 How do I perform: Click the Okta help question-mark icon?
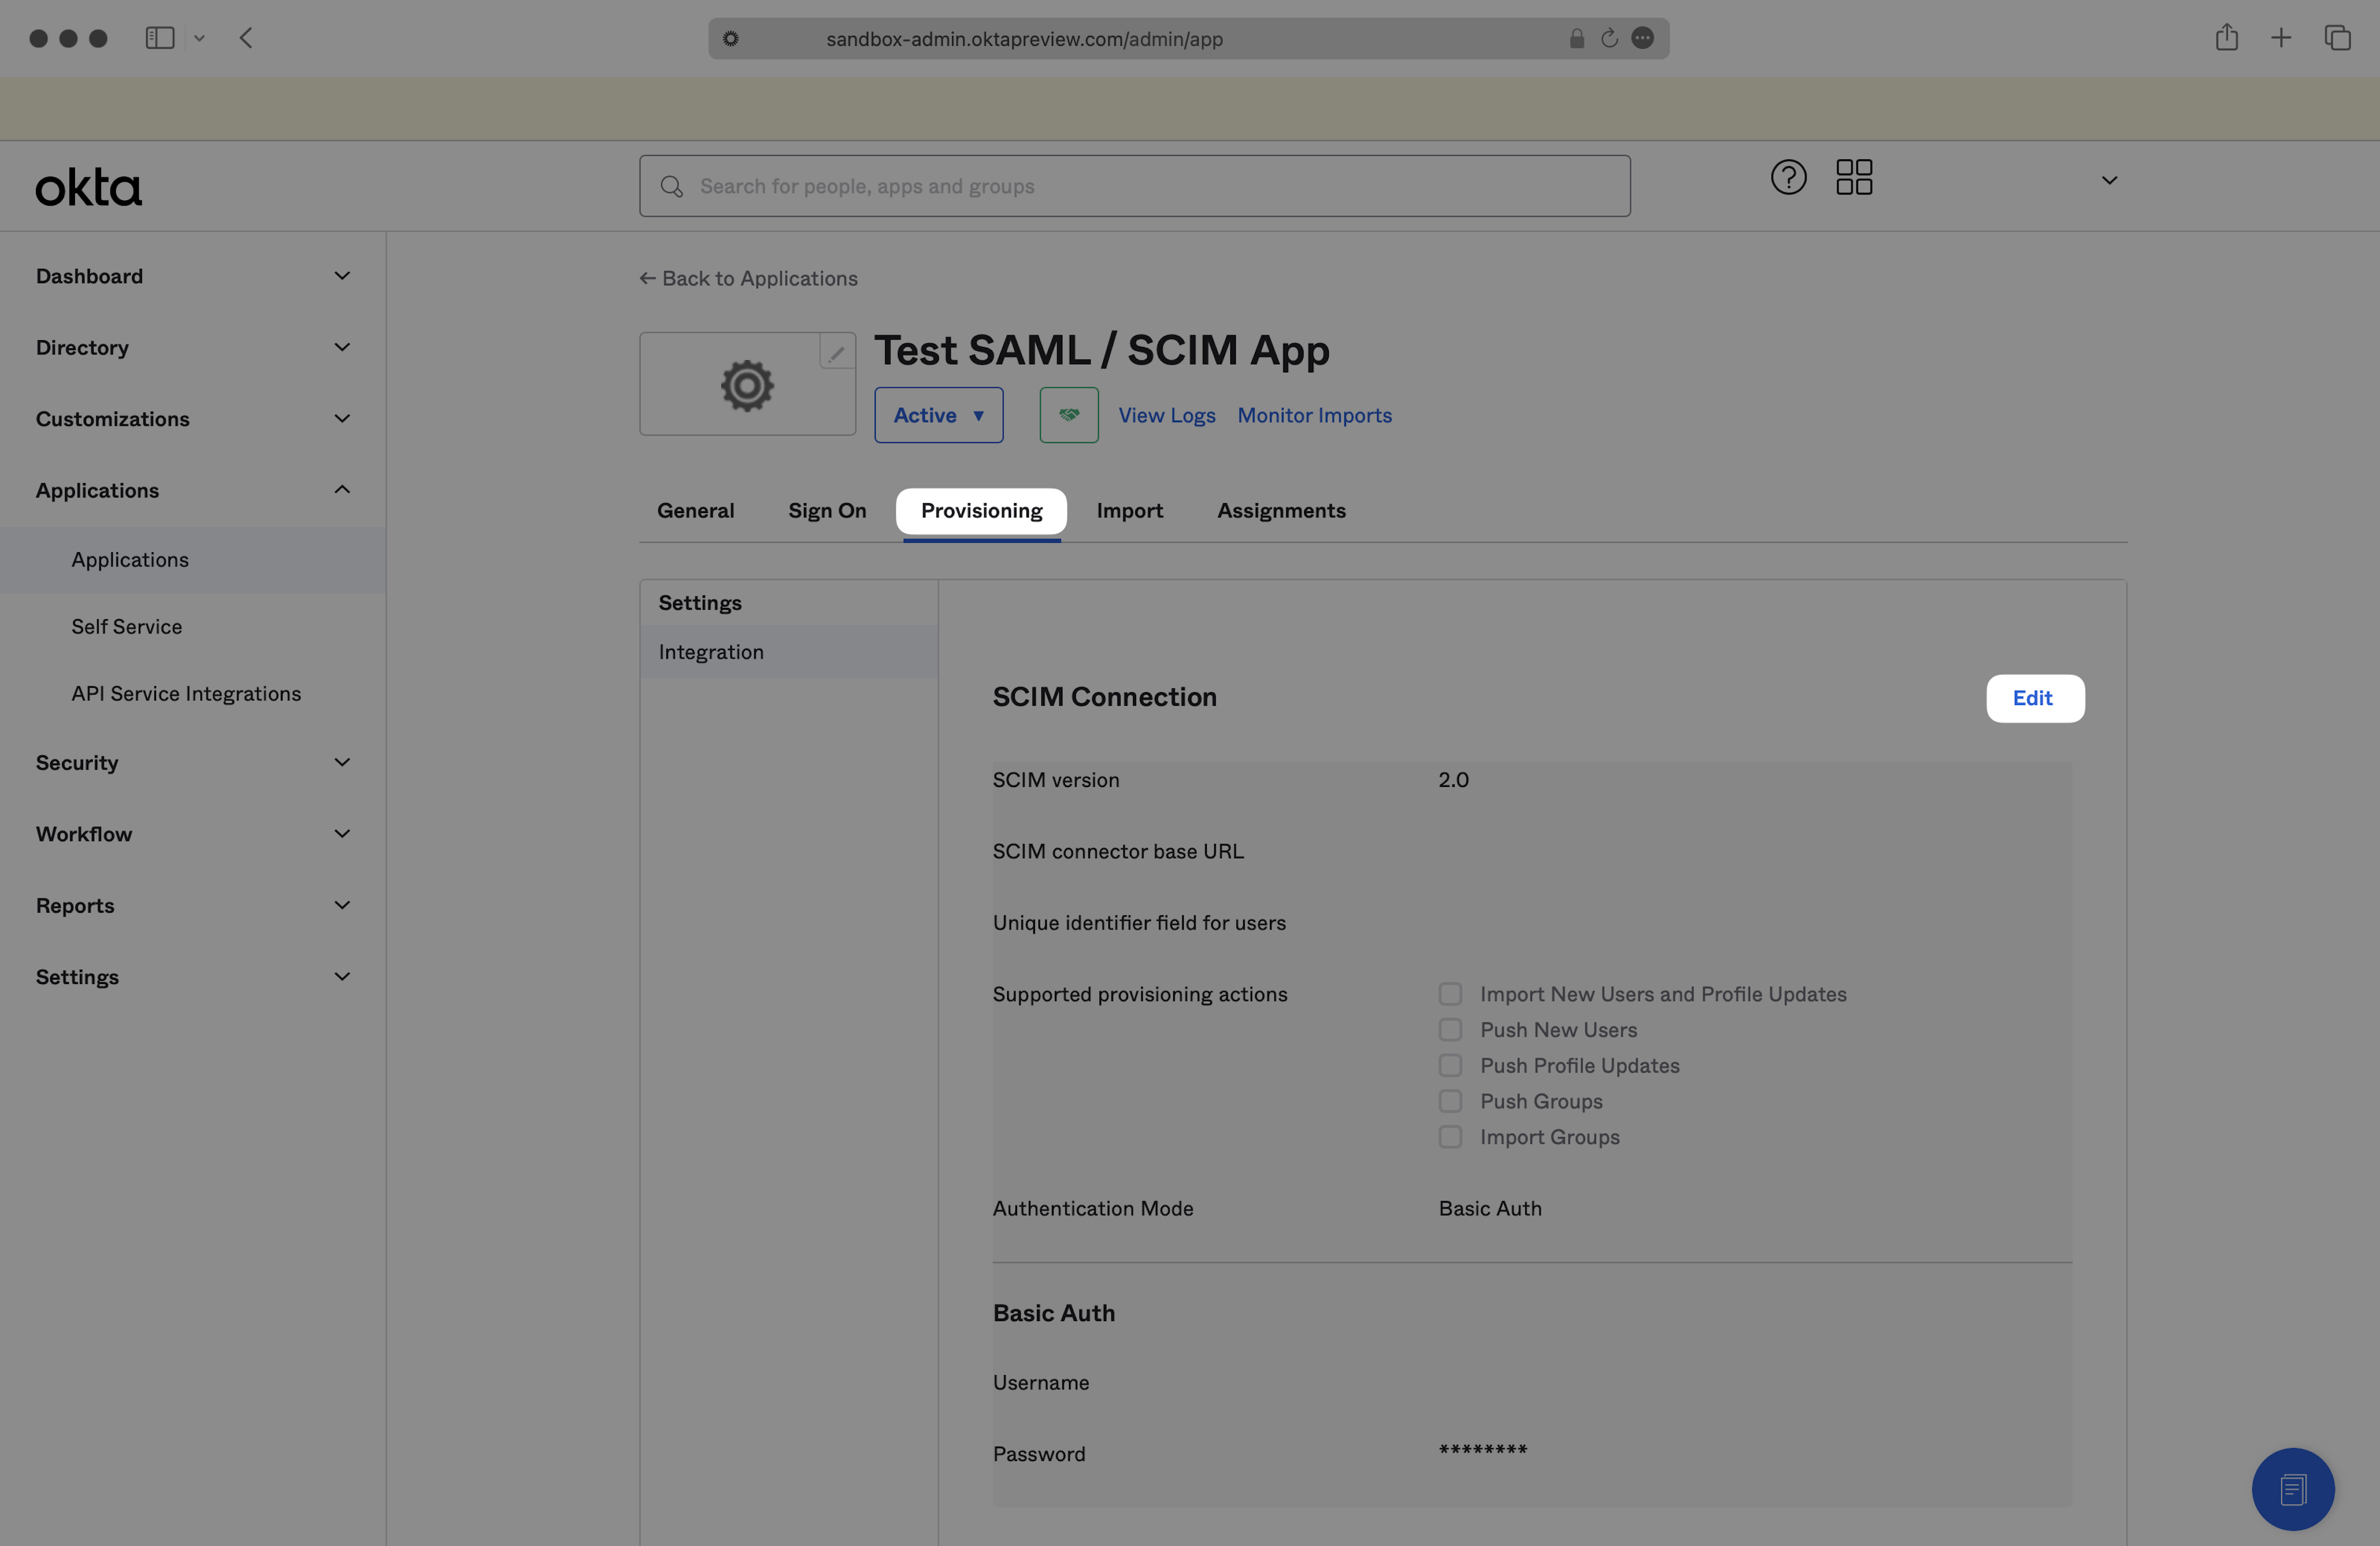point(1788,178)
